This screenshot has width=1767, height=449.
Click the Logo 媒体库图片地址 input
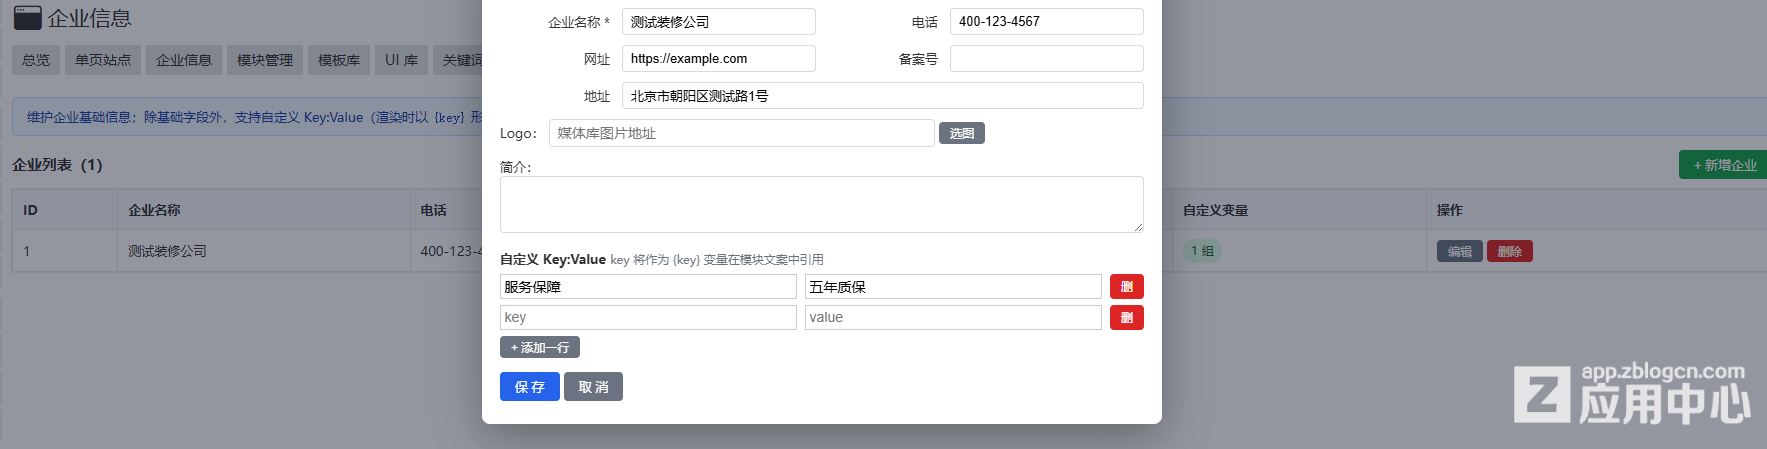tap(742, 133)
